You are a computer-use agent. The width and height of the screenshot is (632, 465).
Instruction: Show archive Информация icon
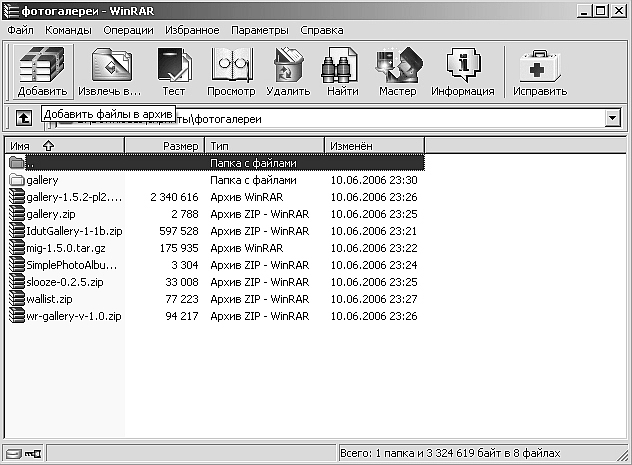click(464, 64)
